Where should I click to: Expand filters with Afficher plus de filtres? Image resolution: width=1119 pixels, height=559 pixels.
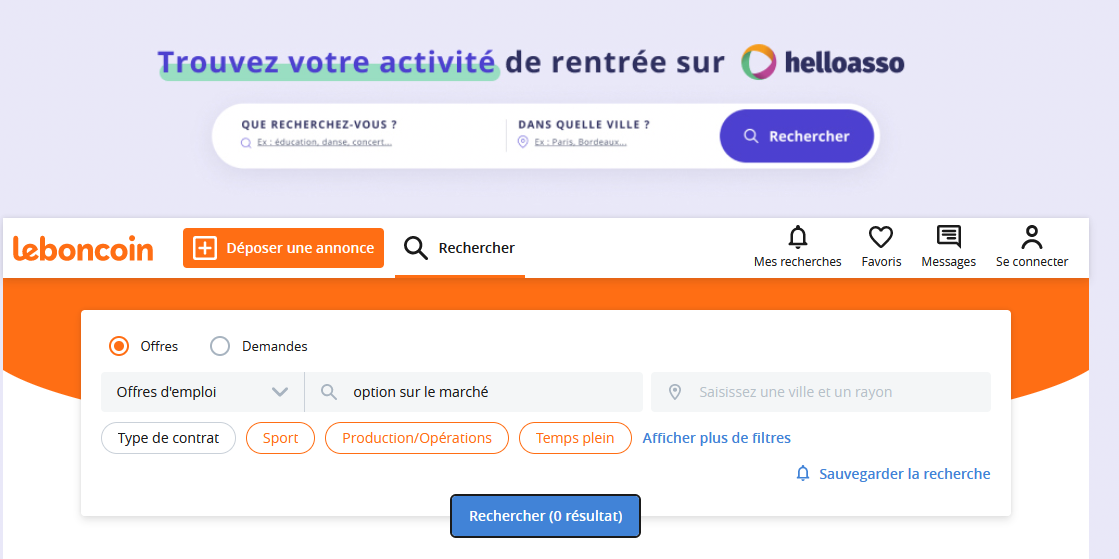point(716,438)
